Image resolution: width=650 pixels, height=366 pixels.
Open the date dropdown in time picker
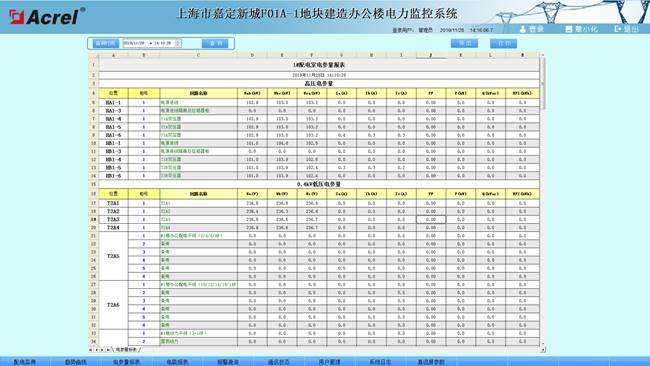click(x=150, y=43)
